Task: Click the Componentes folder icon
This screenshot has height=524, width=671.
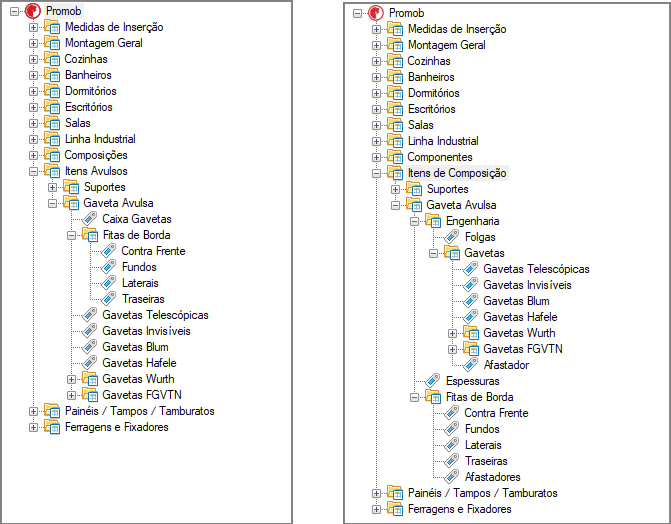Action: click(395, 157)
